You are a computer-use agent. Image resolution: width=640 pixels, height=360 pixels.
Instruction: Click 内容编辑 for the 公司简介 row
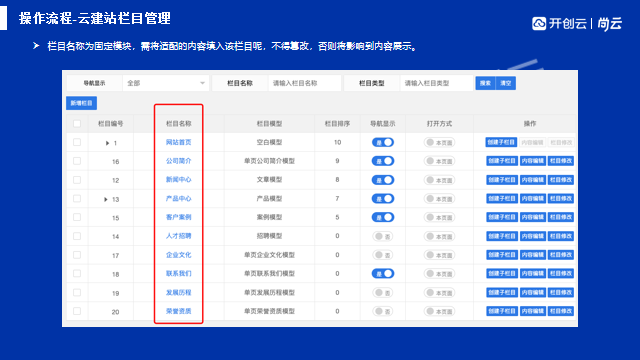pos(533,161)
